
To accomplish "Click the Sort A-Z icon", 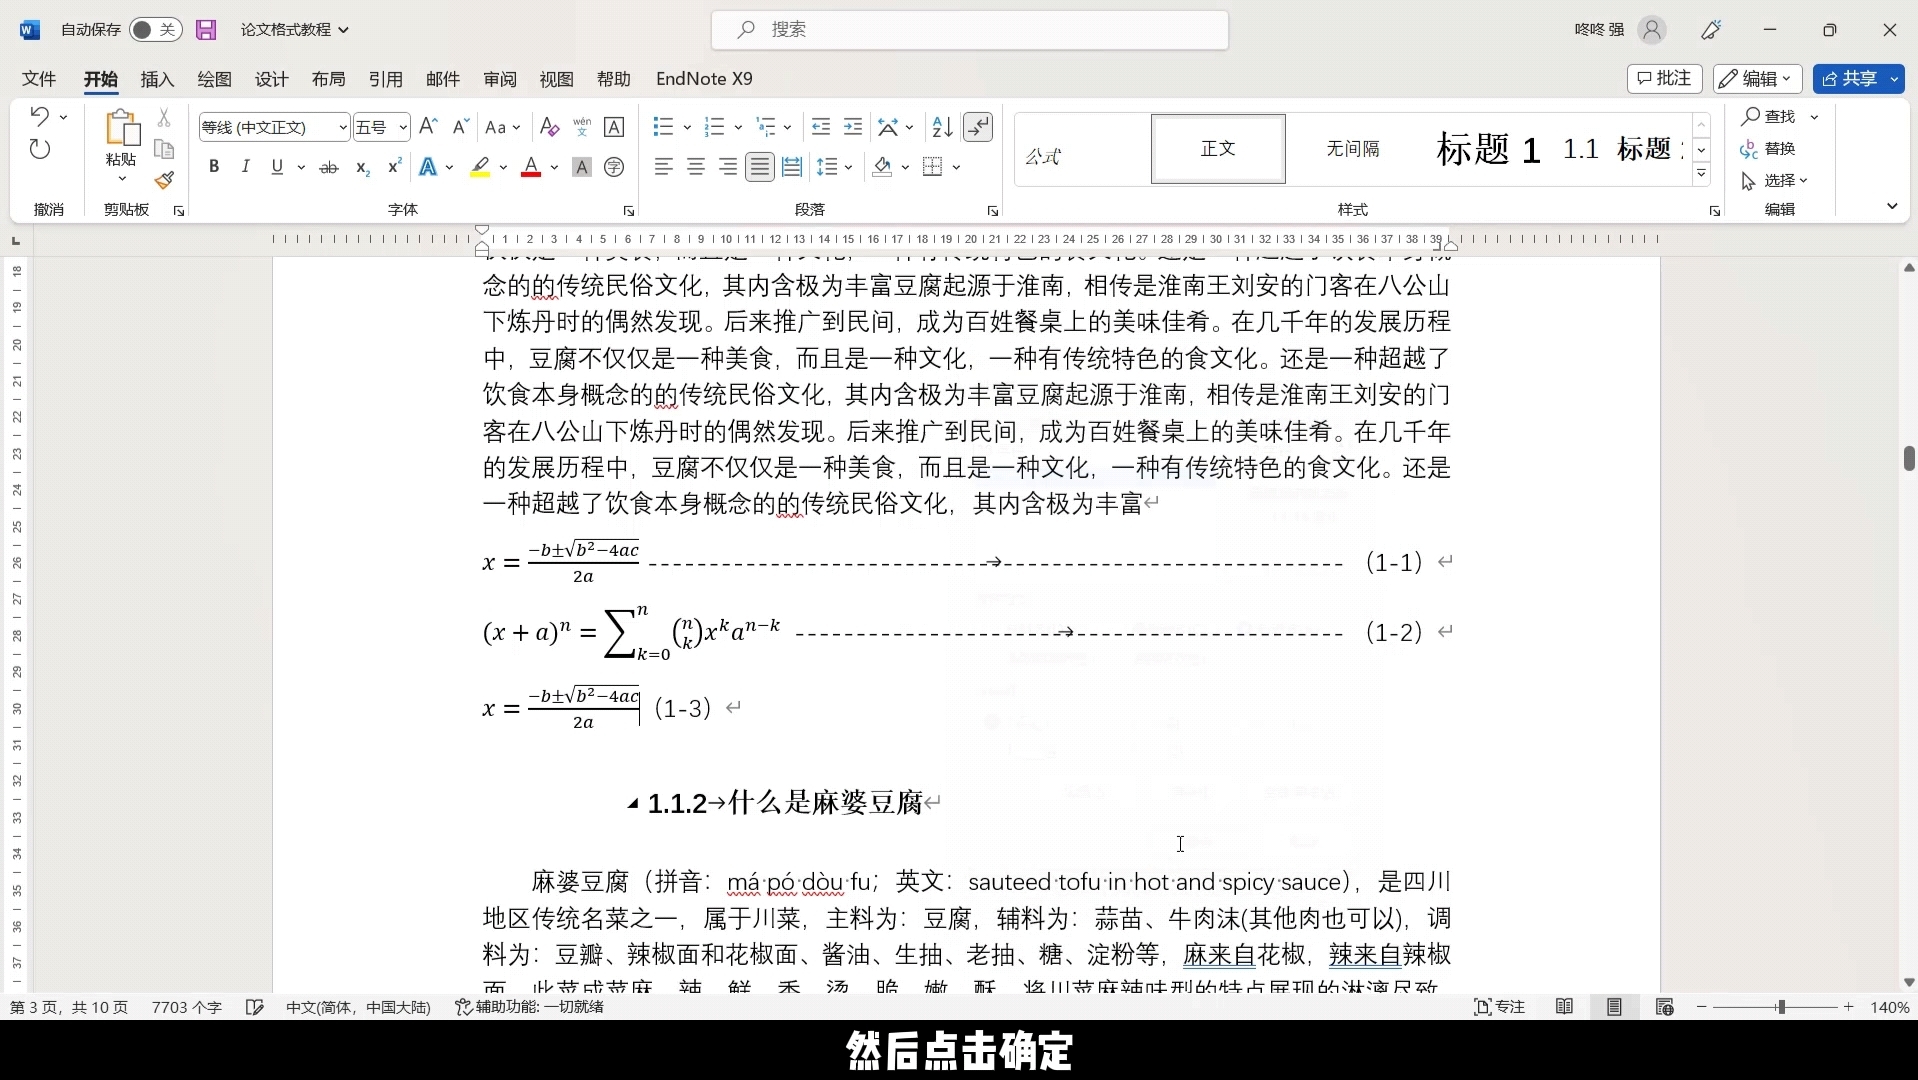I will pyautogui.click(x=942, y=127).
